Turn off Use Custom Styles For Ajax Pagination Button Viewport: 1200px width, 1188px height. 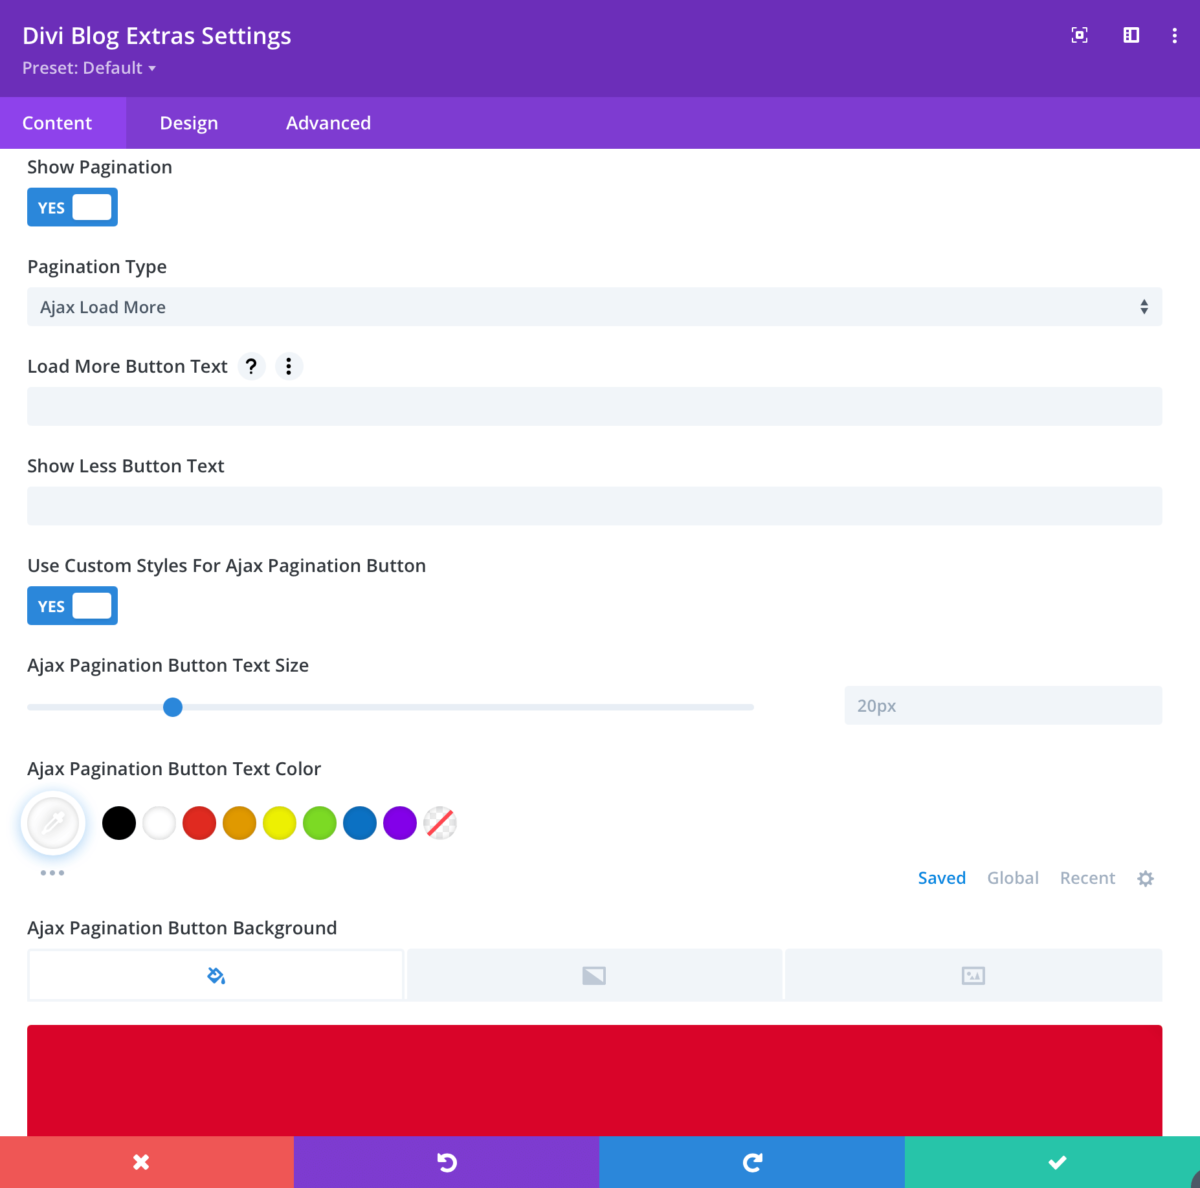72,605
